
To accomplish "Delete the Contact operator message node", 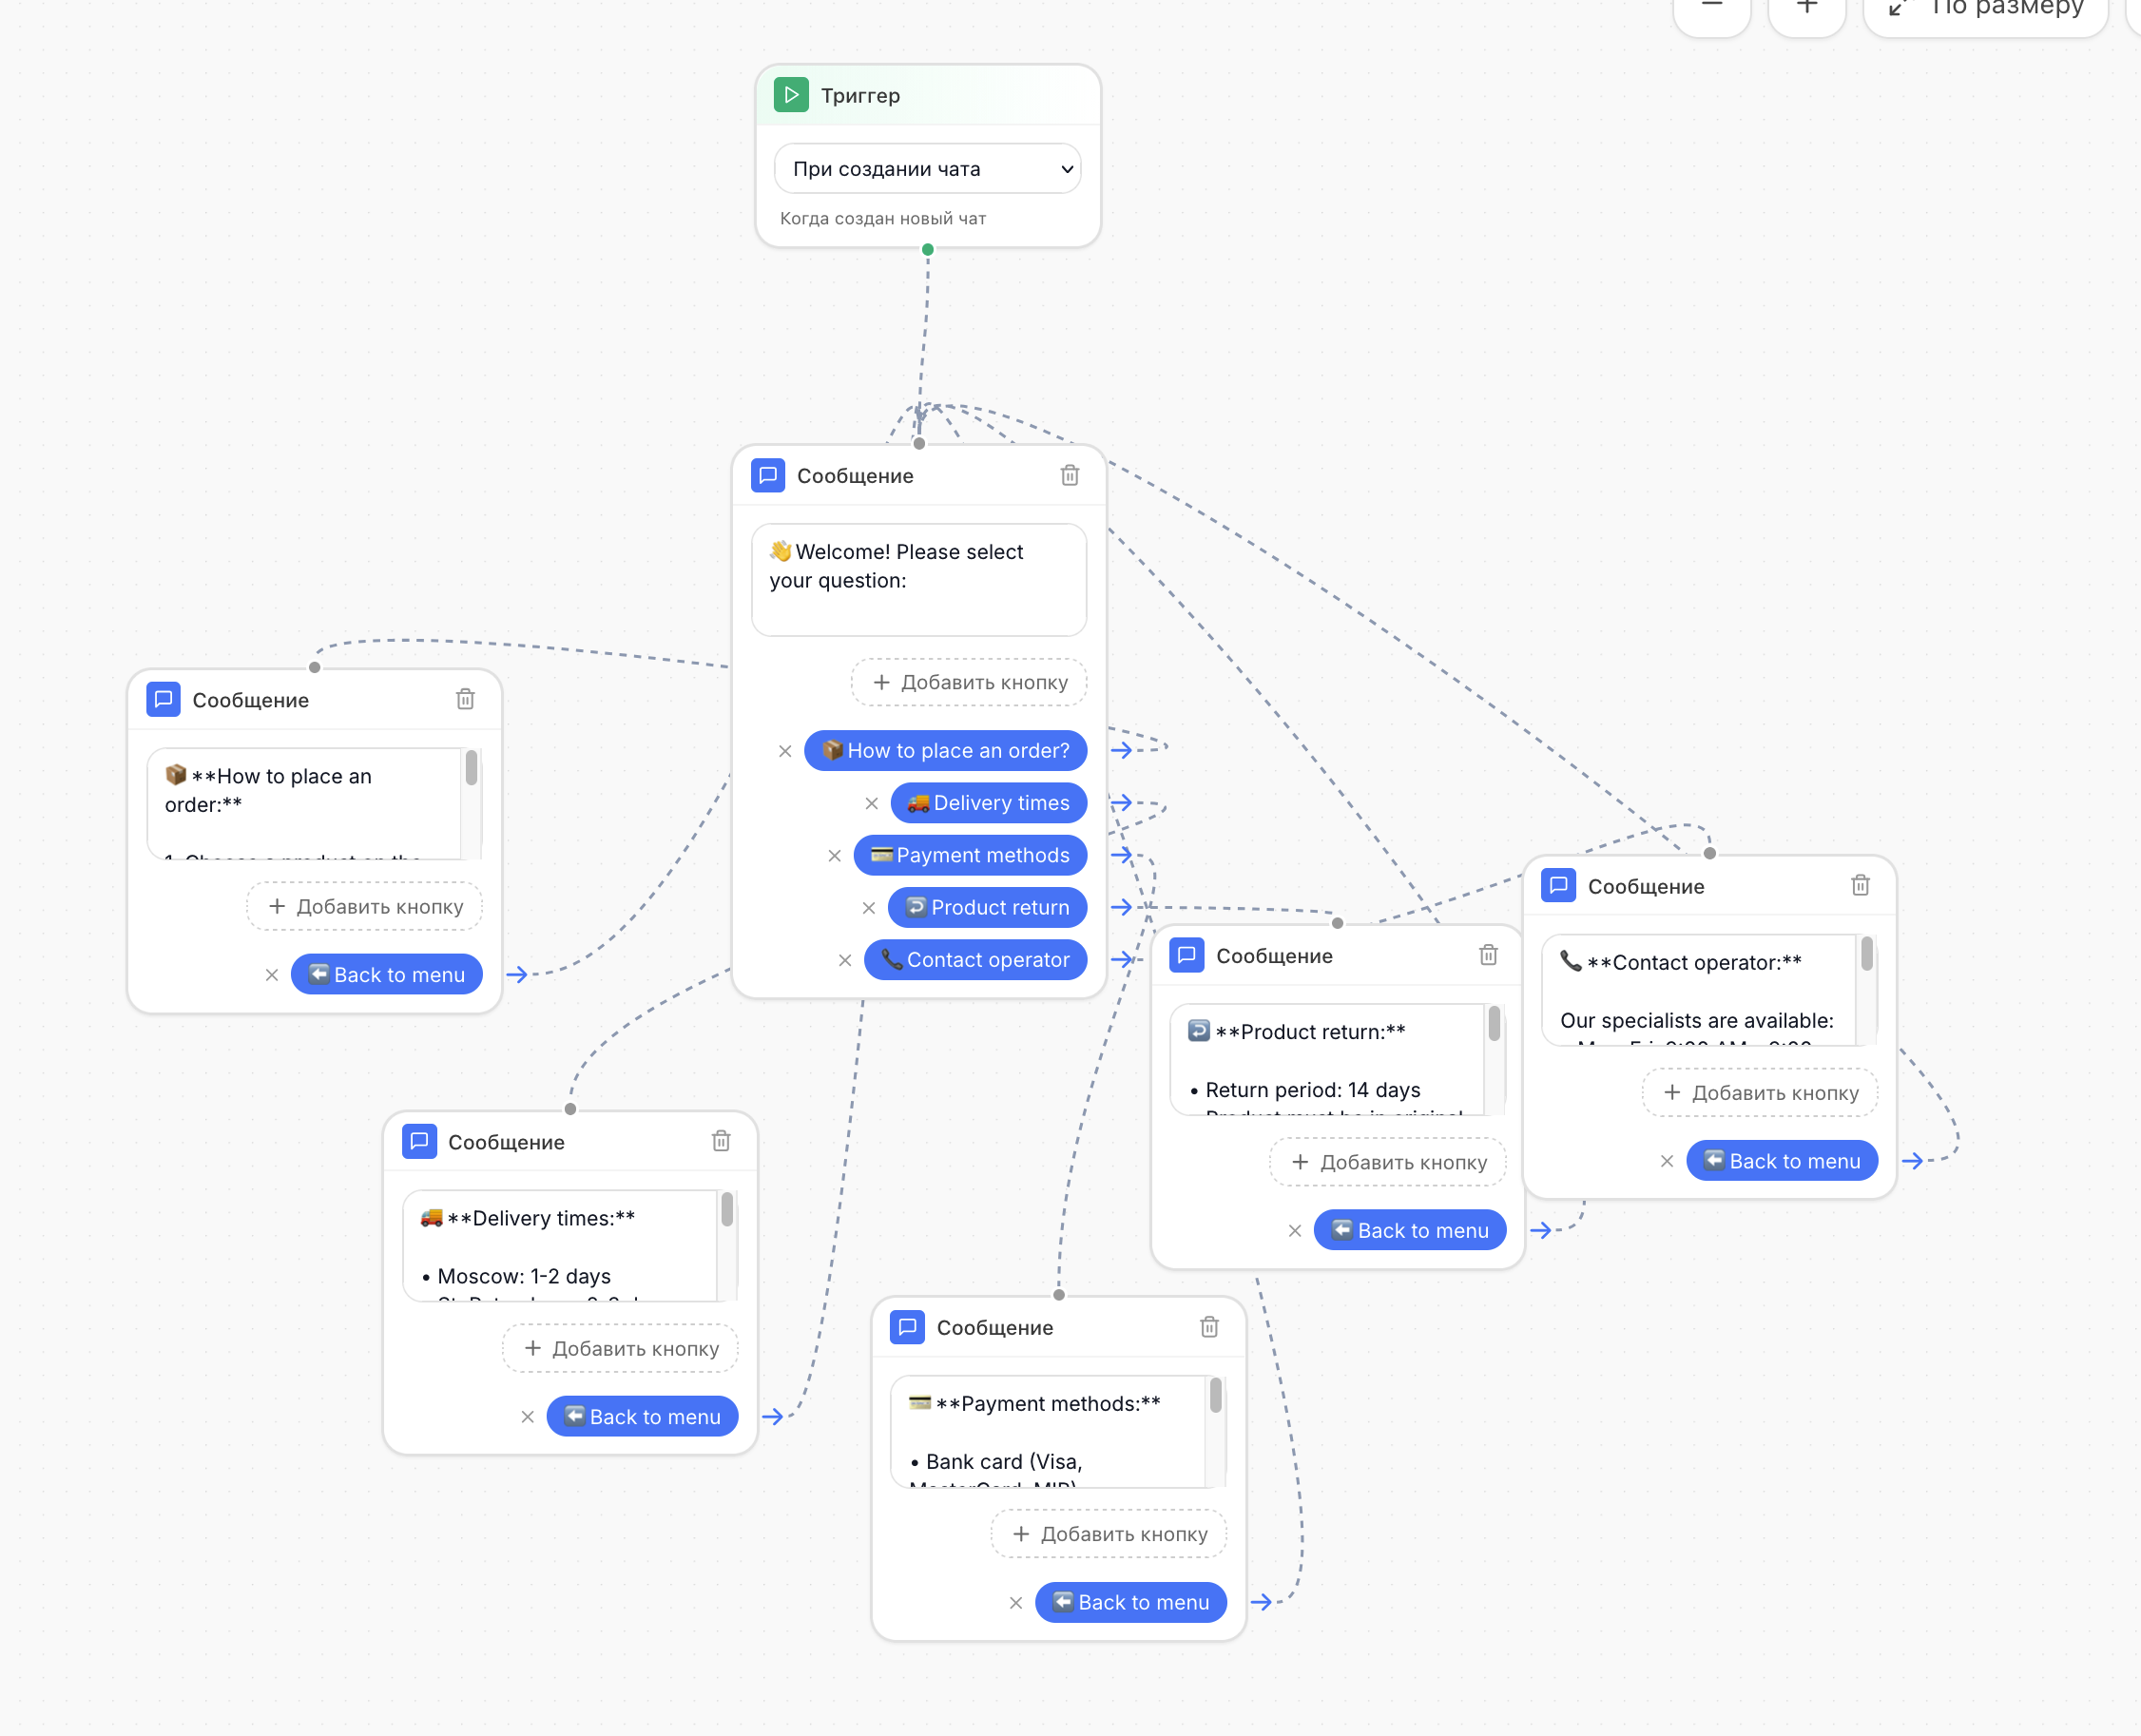I will 1860,885.
